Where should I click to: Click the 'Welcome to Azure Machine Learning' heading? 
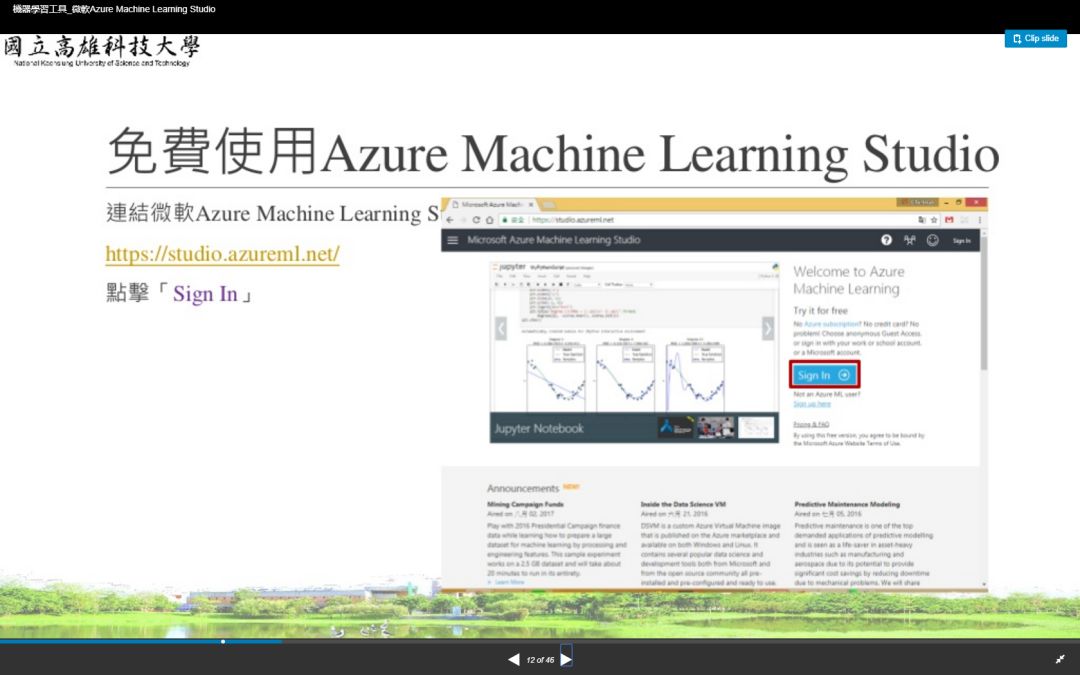pyautogui.click(x=849, y=280)
